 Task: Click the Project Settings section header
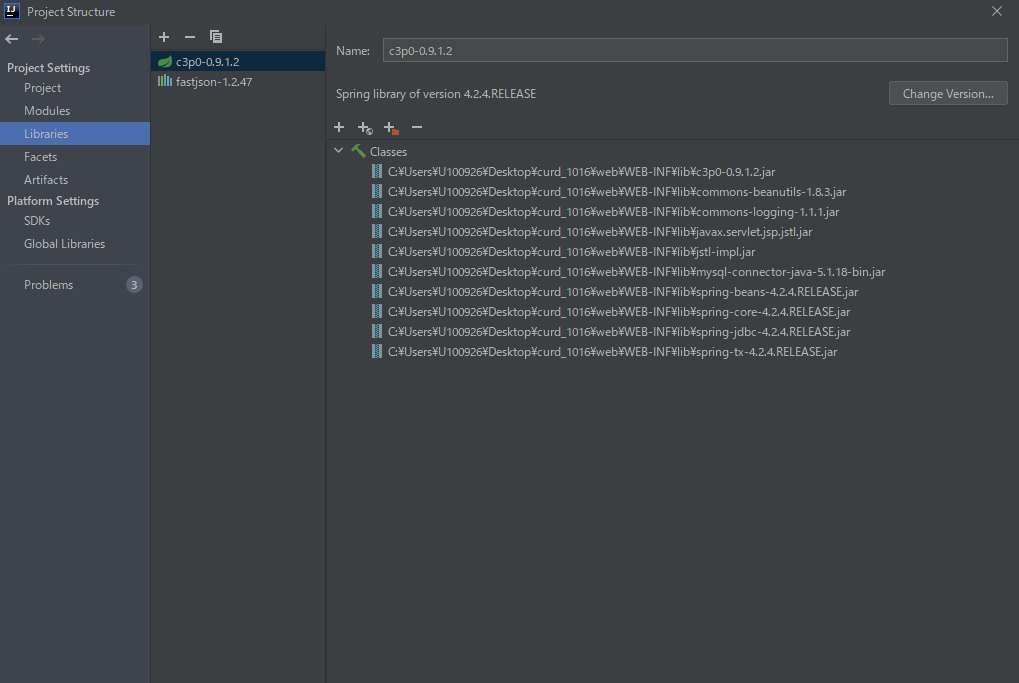pos(49,68)
